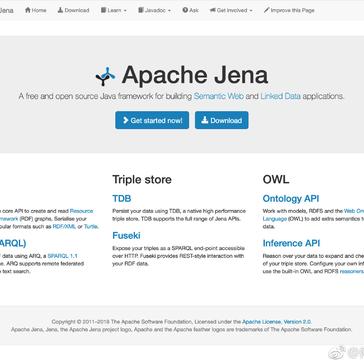This screenshot has height=364, width=364.
Task: Open Apache License, Version 2.0 link
Action: (x=277, y=322)
